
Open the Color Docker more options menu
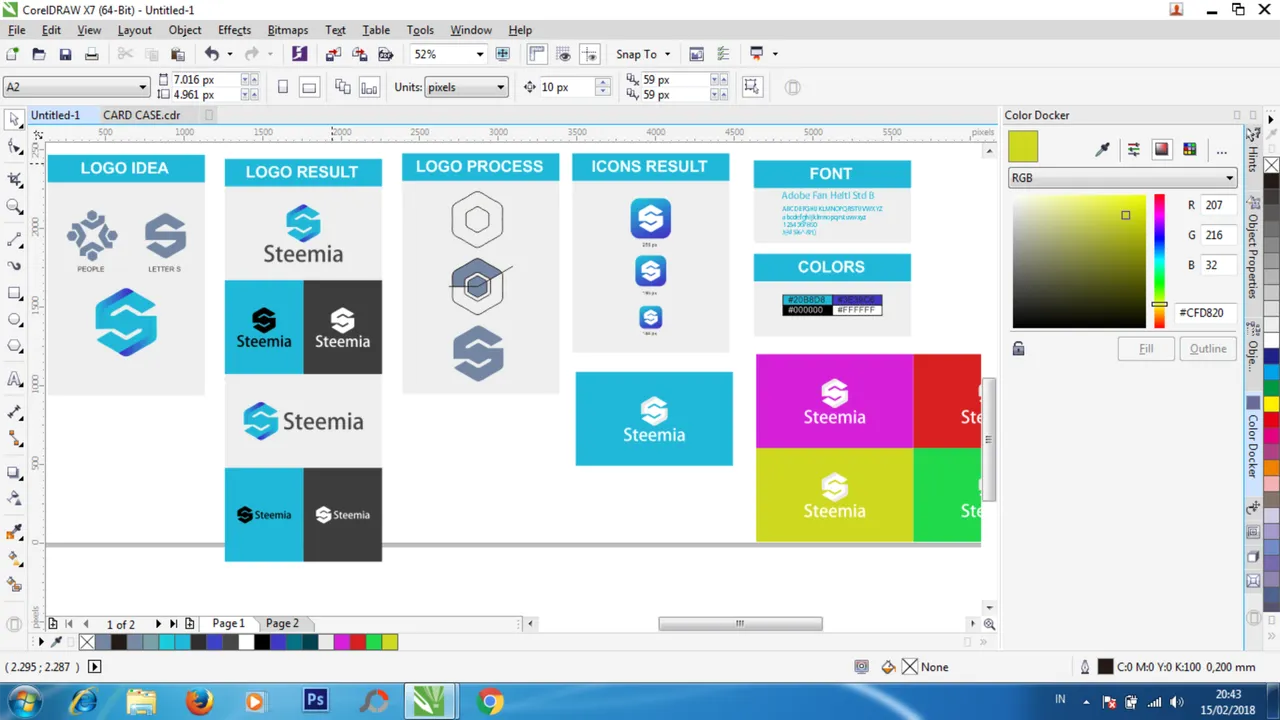click(1221, 151)
